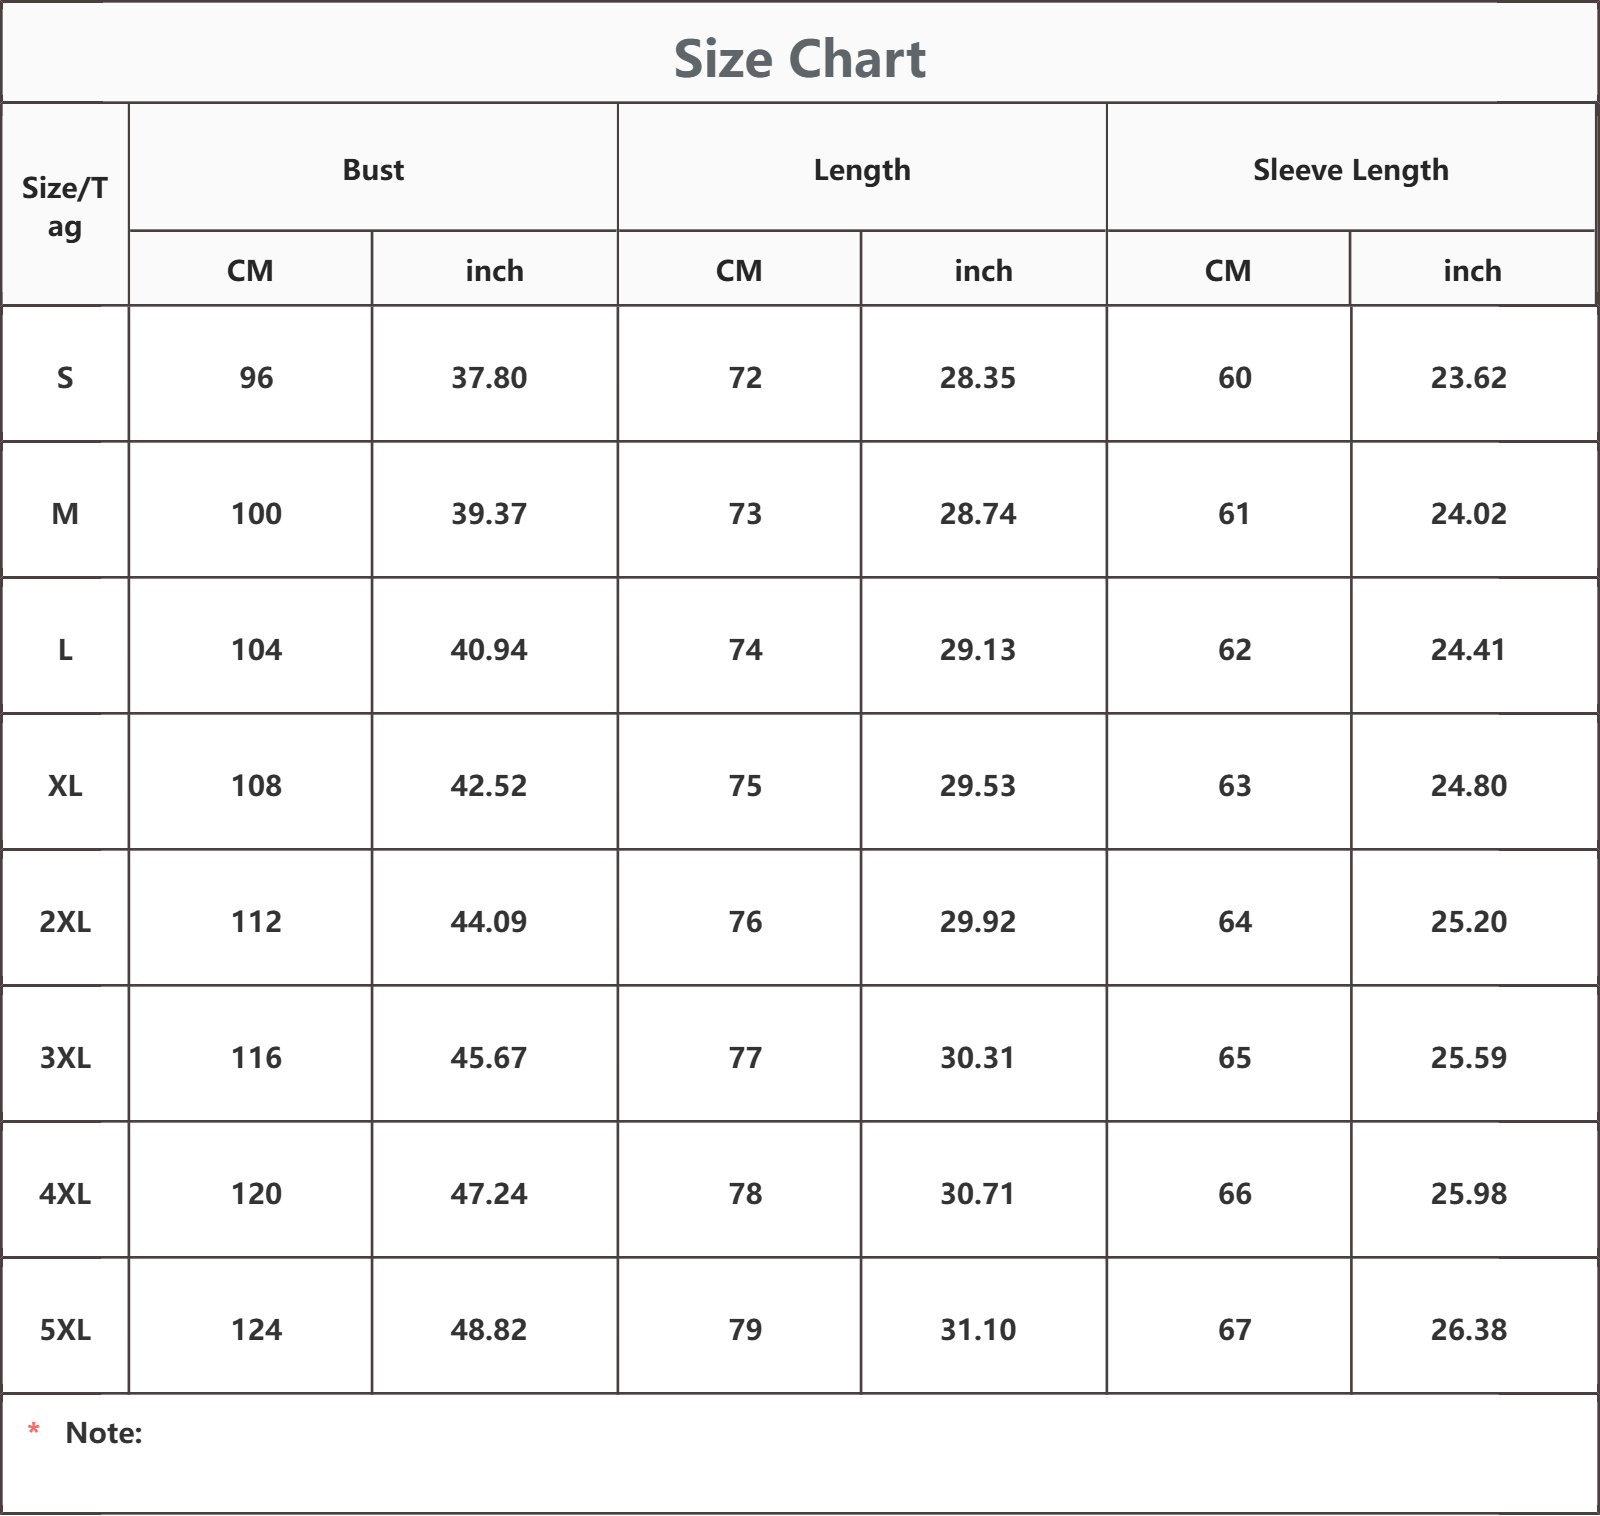Select the bust value 96 for size S
This screenshot has height=1516, width=1600.
coord(256,377)
